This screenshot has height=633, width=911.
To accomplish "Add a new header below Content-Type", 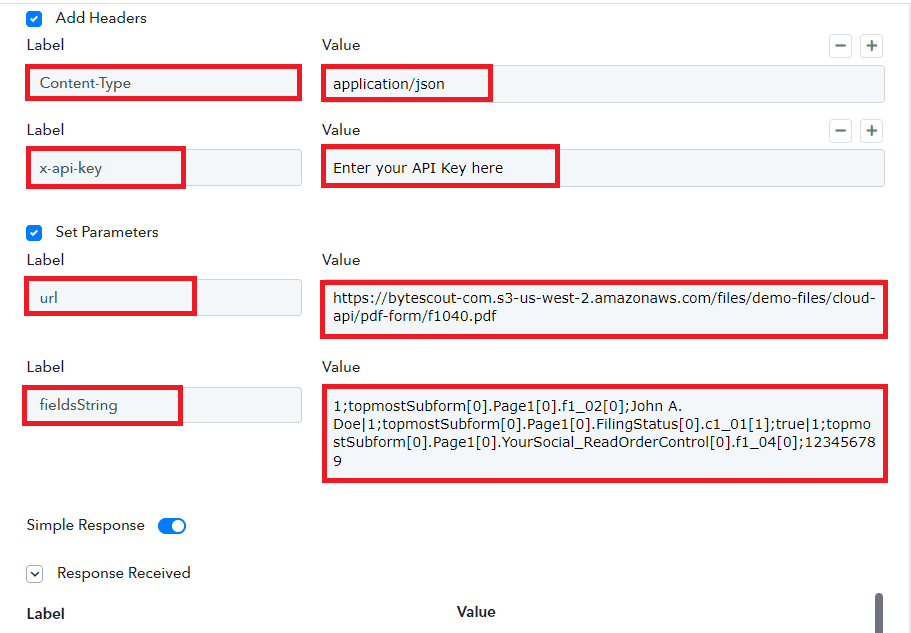I will (869, 45).
